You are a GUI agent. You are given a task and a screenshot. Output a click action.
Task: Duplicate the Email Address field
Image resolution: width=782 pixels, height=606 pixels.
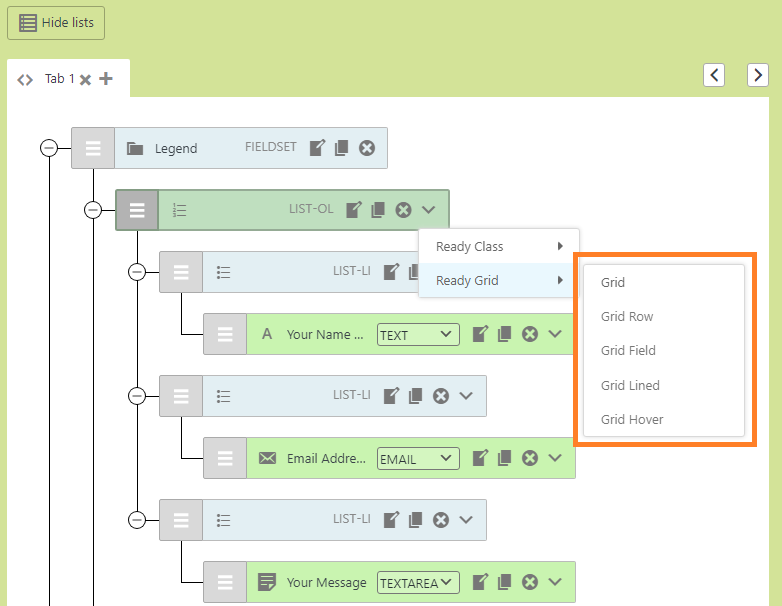[505, 458]
